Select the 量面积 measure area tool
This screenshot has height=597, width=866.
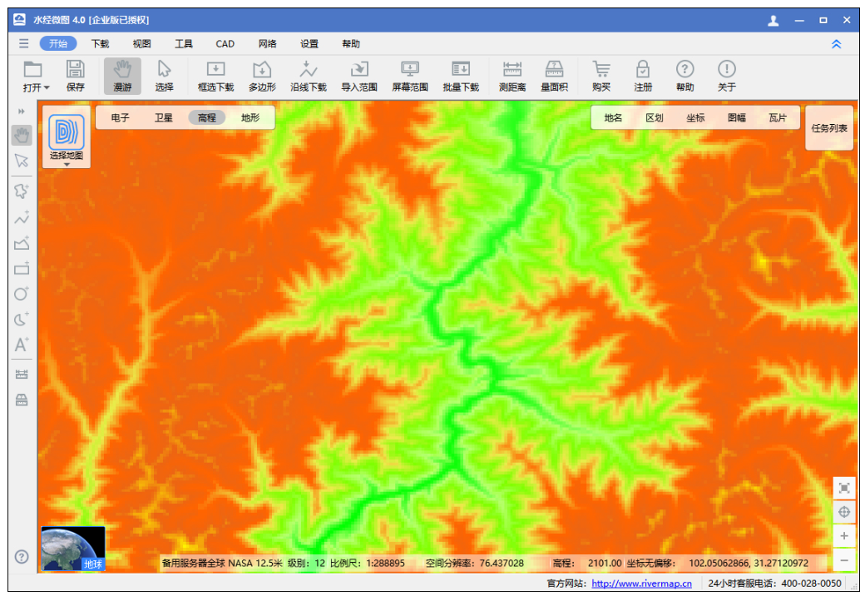[x=554, y=70]
